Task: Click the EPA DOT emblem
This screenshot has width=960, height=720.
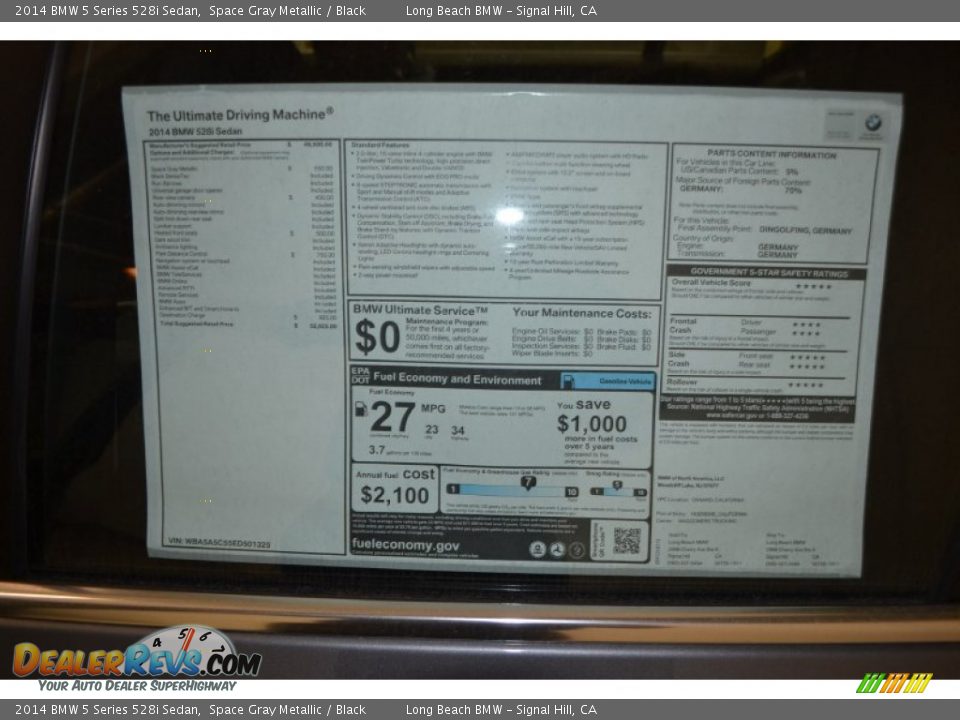Action: click(359, 375)
